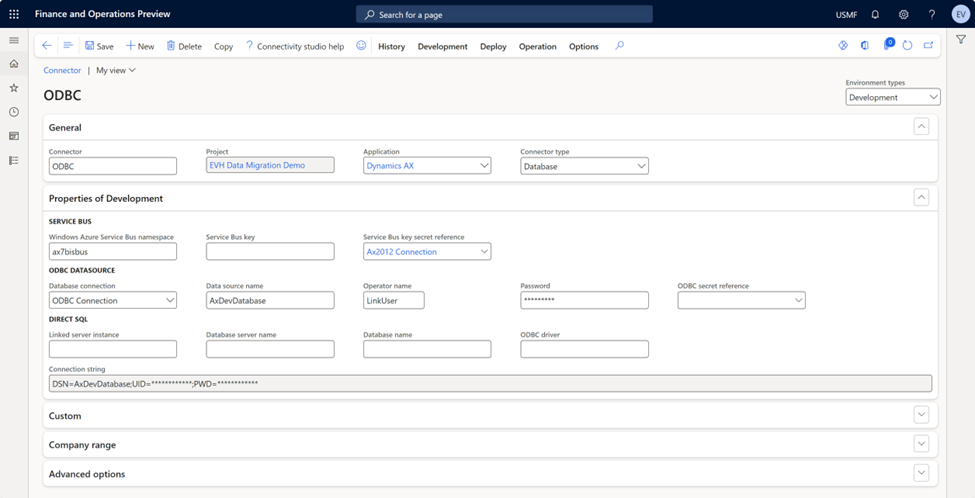Open Workspaces icon in sidebar
975x498 pixels.
pos(14,136)
